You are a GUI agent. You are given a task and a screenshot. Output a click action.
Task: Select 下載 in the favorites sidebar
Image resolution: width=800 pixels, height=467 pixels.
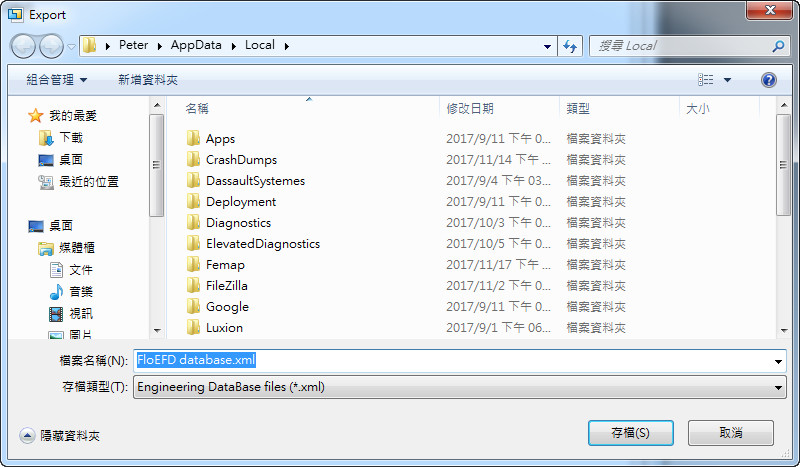coord(70,138)
